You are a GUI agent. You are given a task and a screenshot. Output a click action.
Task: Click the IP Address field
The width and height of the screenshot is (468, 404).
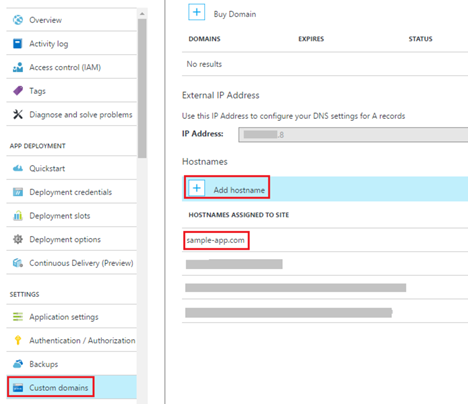coord(353,135)
